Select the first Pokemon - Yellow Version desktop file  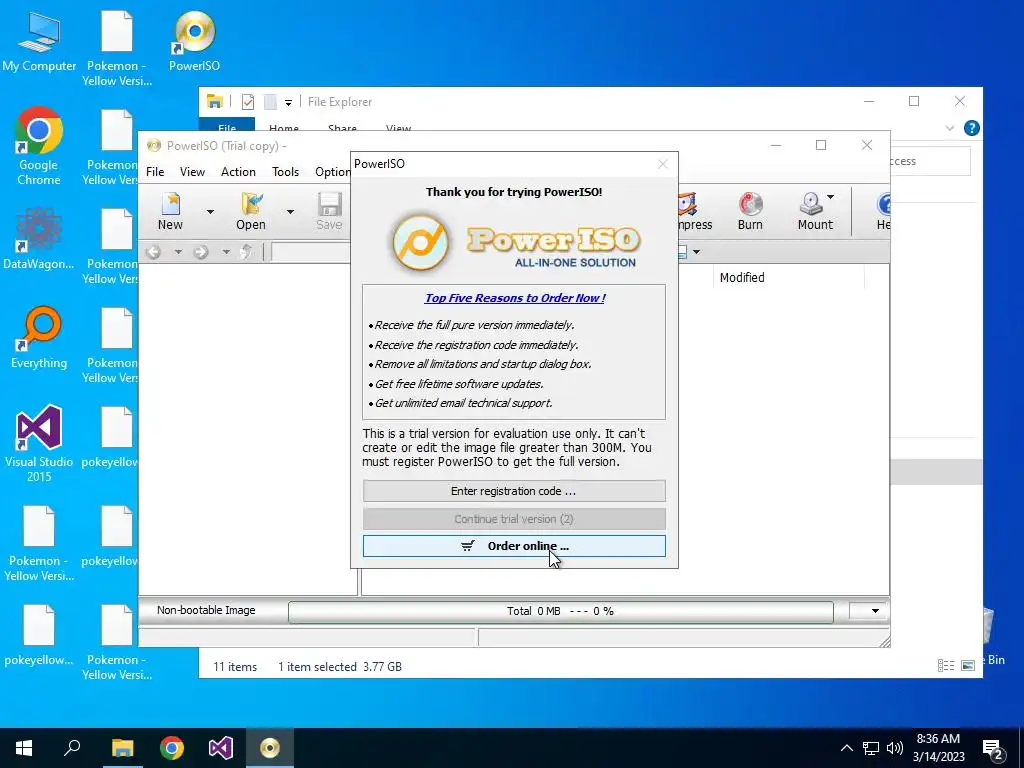click(116, 50)
